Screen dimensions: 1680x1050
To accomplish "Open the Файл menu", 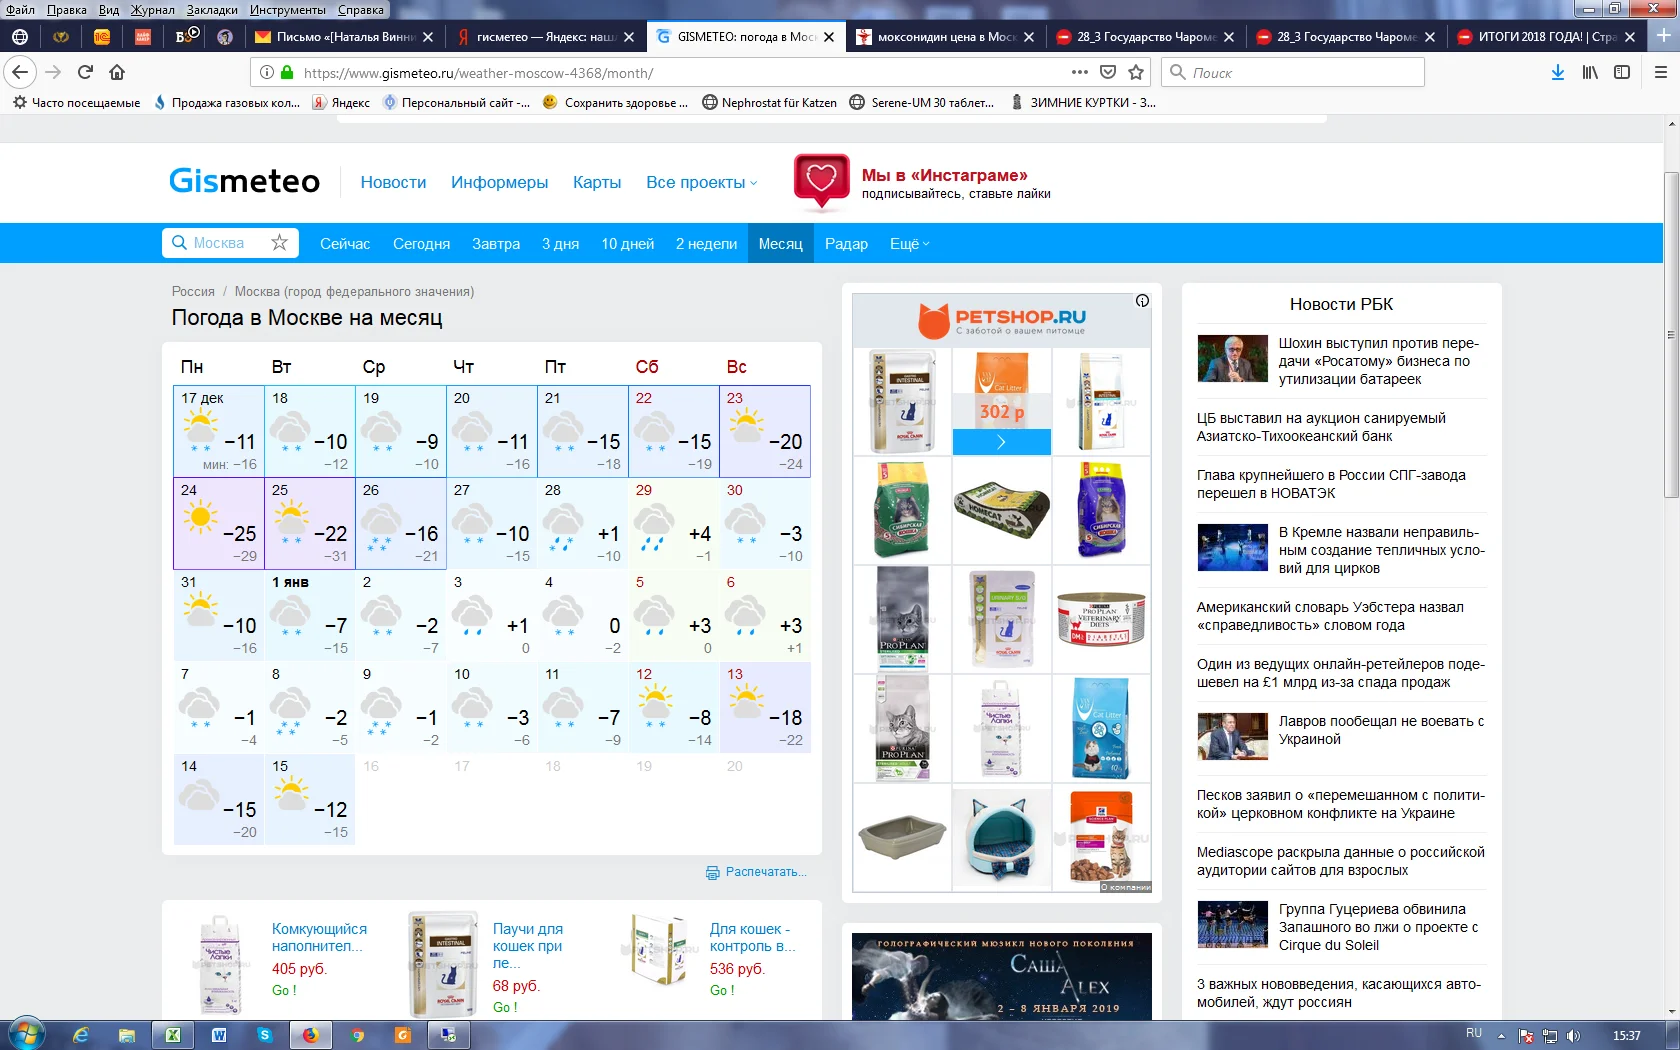I will (x=20, y=10).
